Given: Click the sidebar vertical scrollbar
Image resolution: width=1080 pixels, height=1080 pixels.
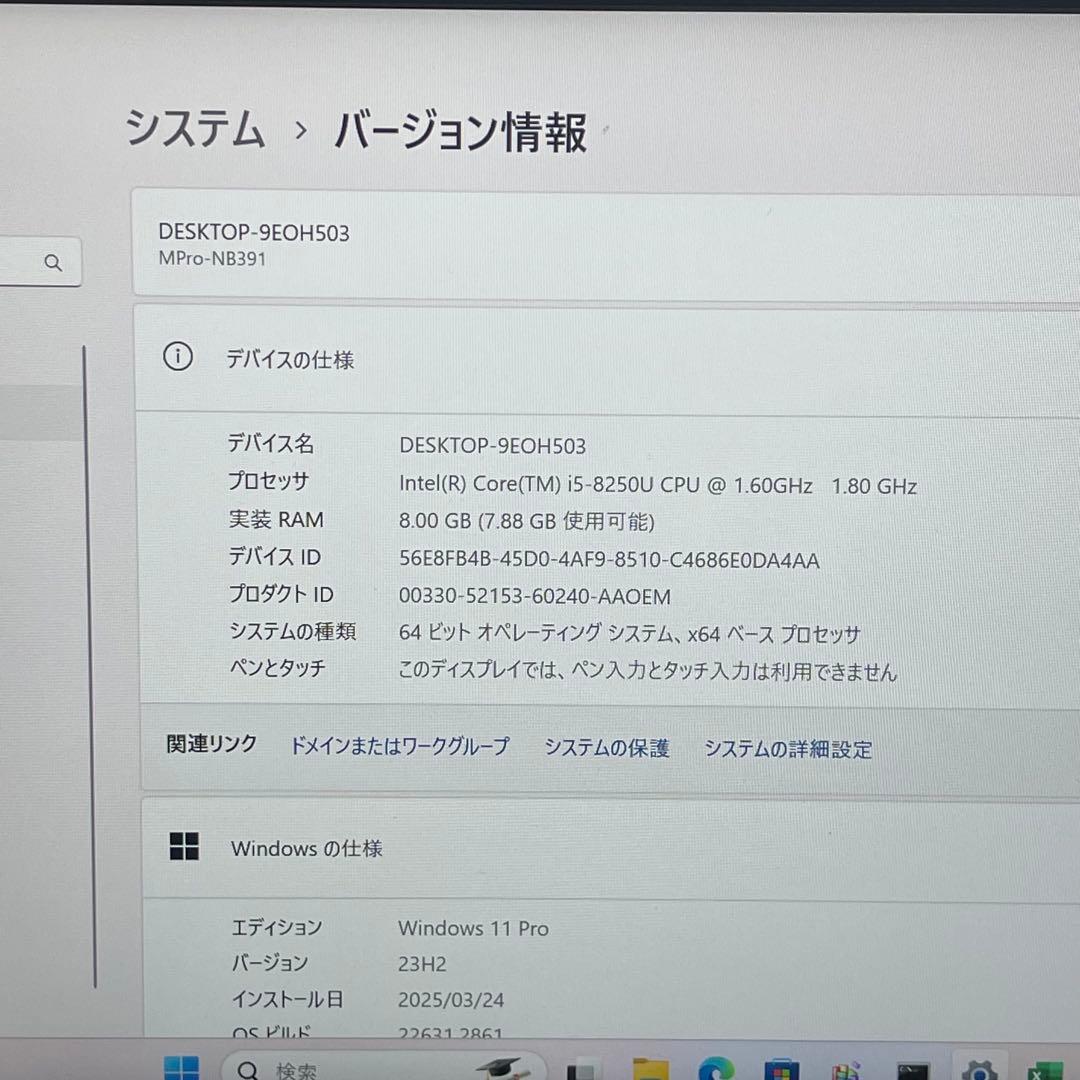Looking at the screenshot, I should [89, 666].
